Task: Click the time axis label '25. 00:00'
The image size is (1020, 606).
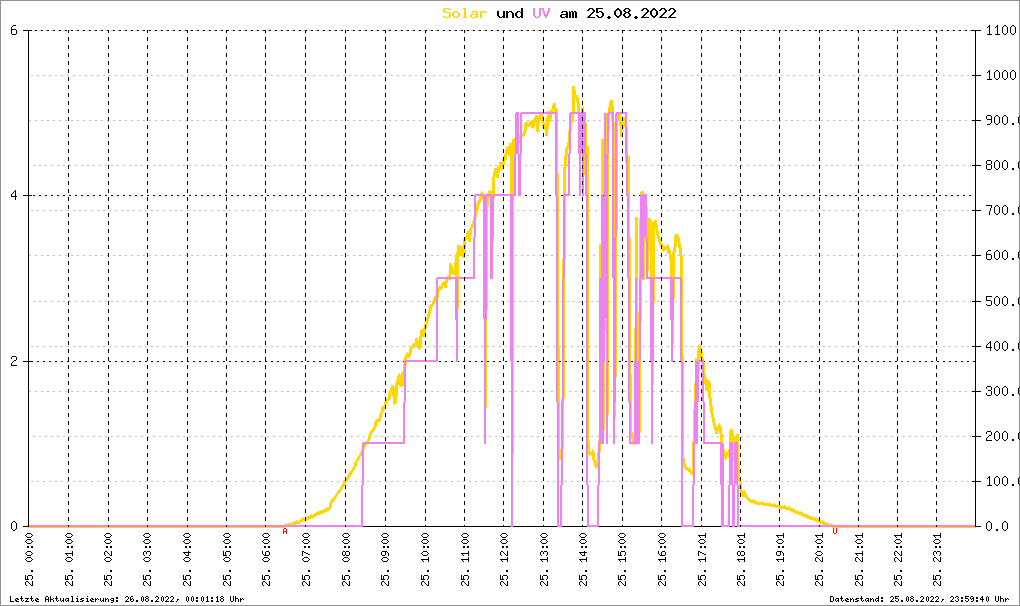Action: (29, 559)
